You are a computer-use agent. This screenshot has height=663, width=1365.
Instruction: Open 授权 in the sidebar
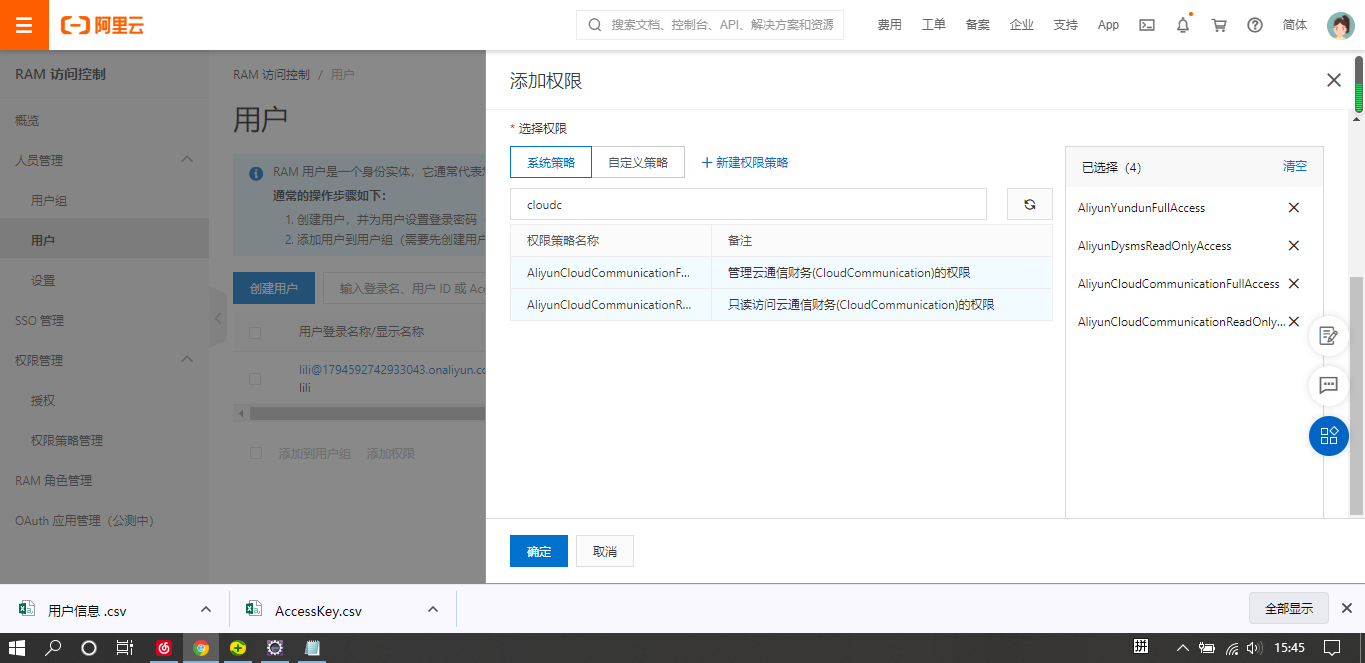click(43, 400)
